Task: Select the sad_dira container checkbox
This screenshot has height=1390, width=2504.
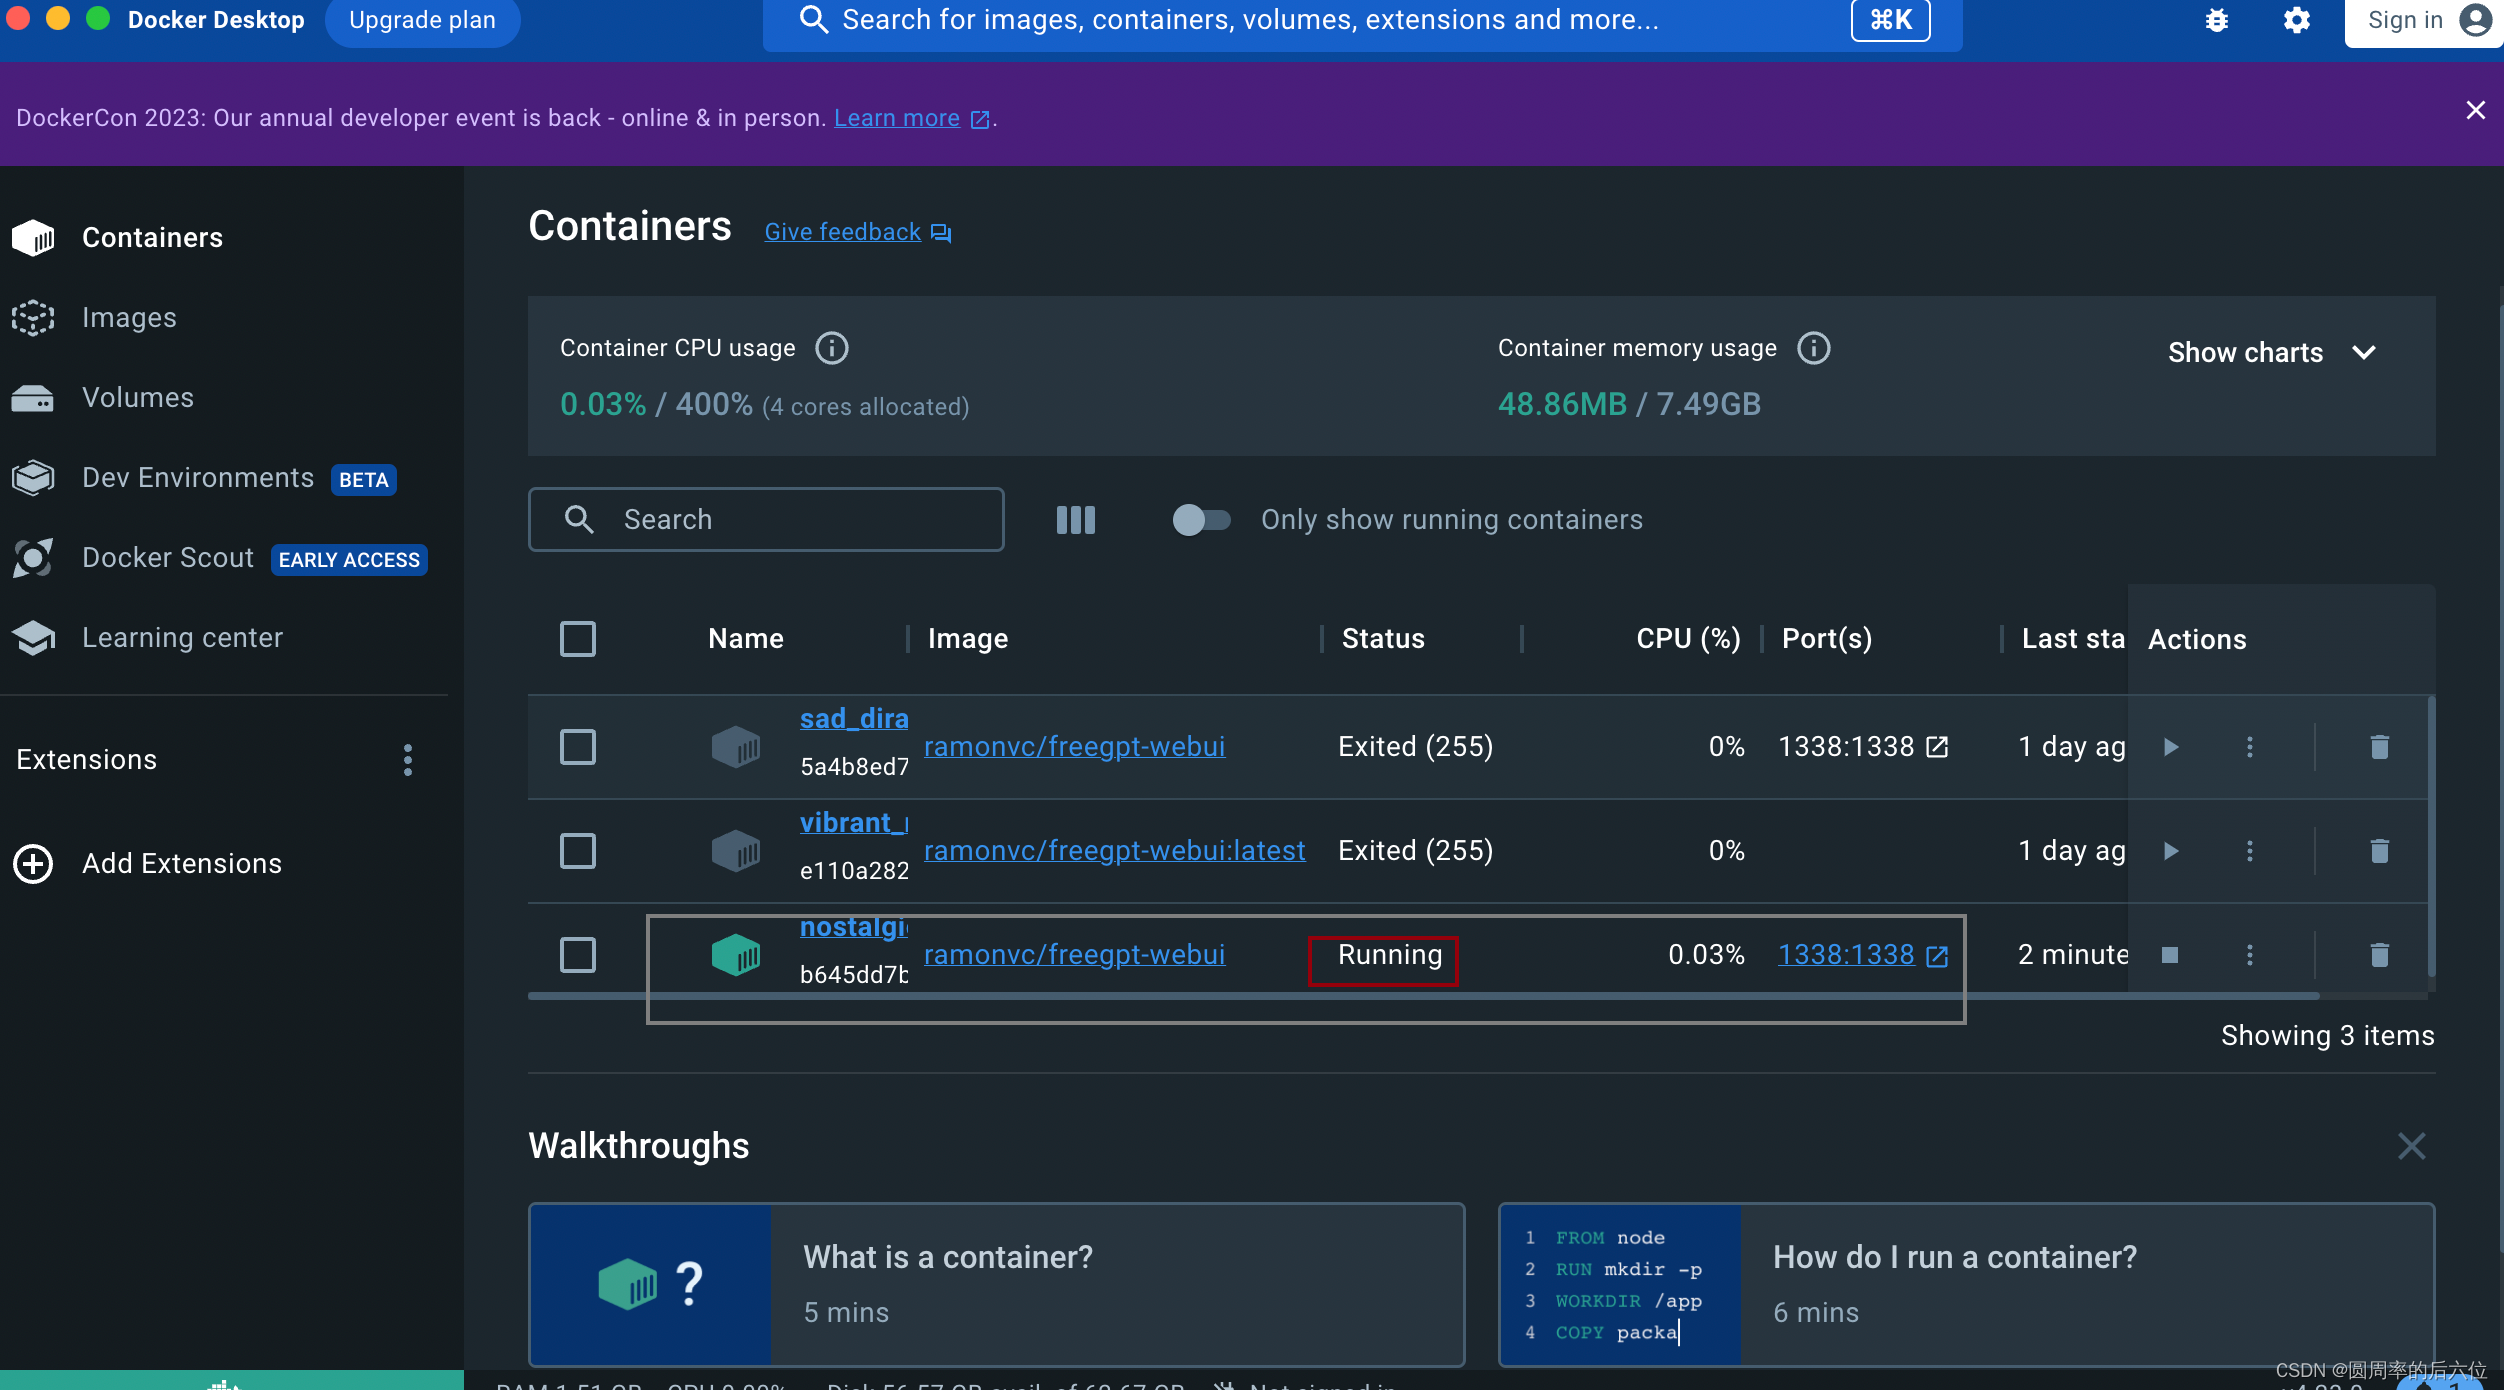Action: [578, 747]
